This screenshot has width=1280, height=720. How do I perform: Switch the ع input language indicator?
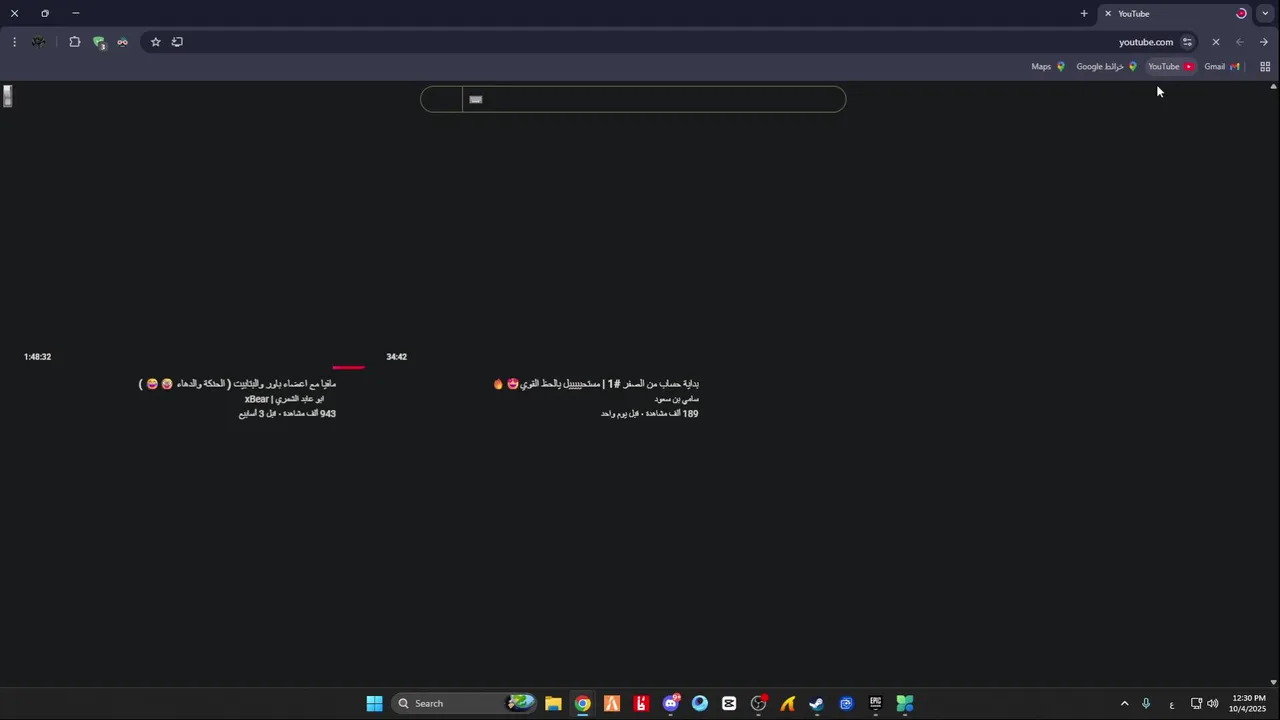1172,704
